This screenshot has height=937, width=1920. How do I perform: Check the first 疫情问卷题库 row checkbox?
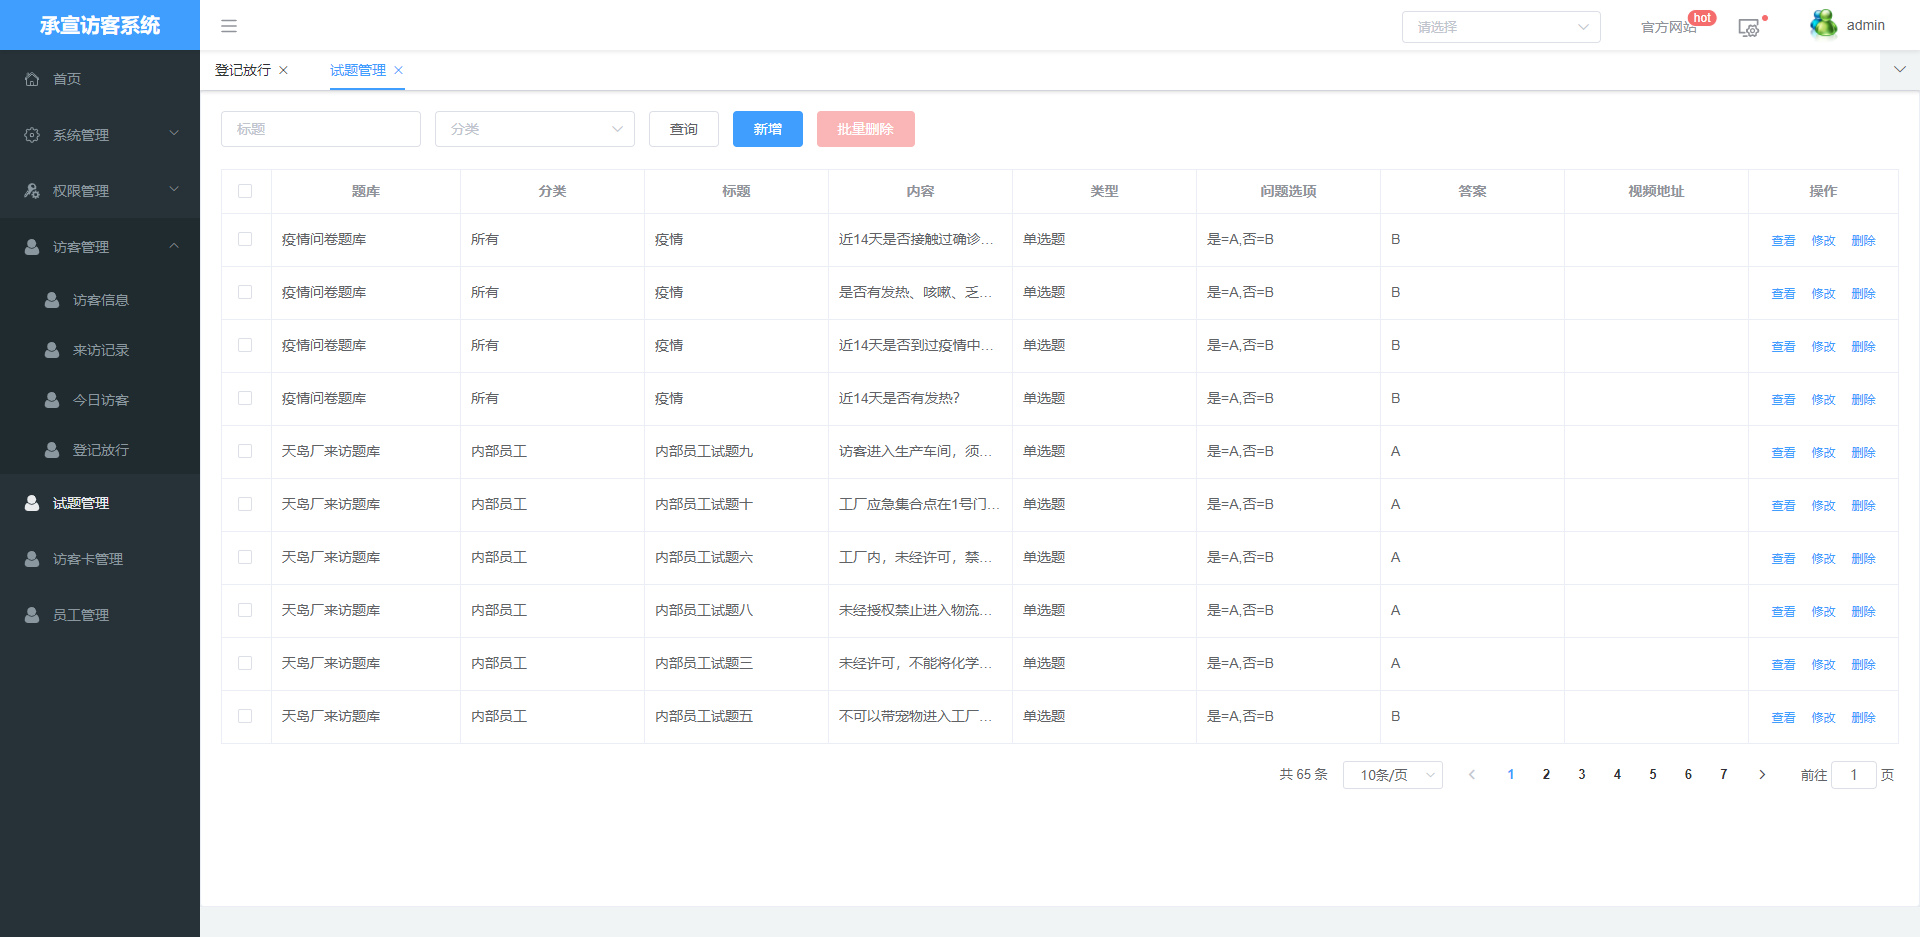pyautogui.click(x=245, y=239)
